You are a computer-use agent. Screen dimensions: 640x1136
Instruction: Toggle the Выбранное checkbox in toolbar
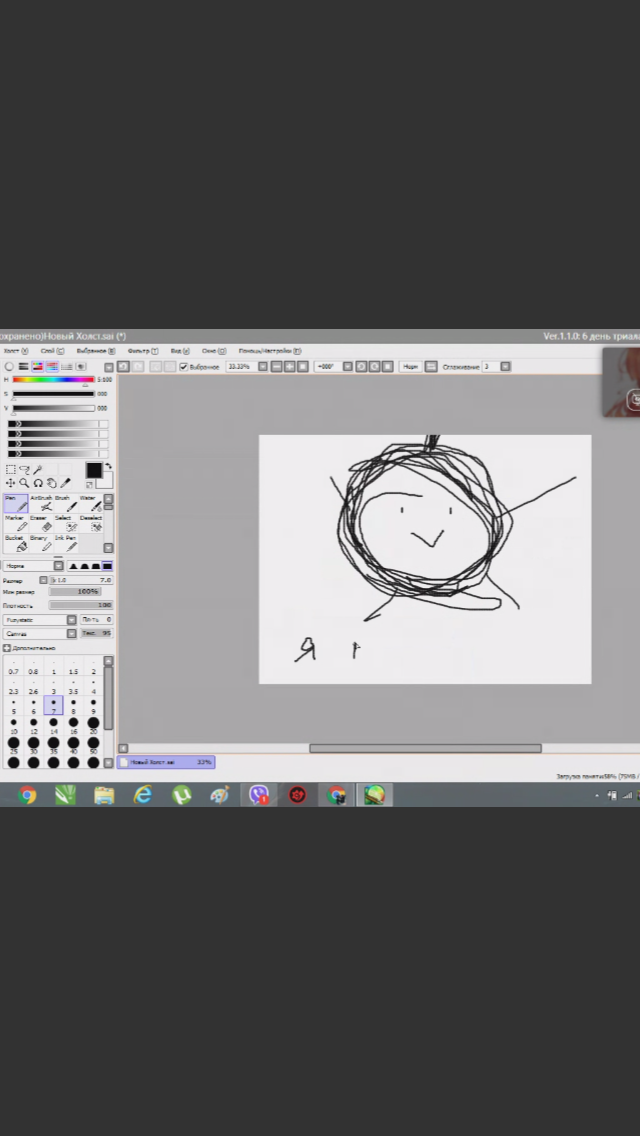183,367
